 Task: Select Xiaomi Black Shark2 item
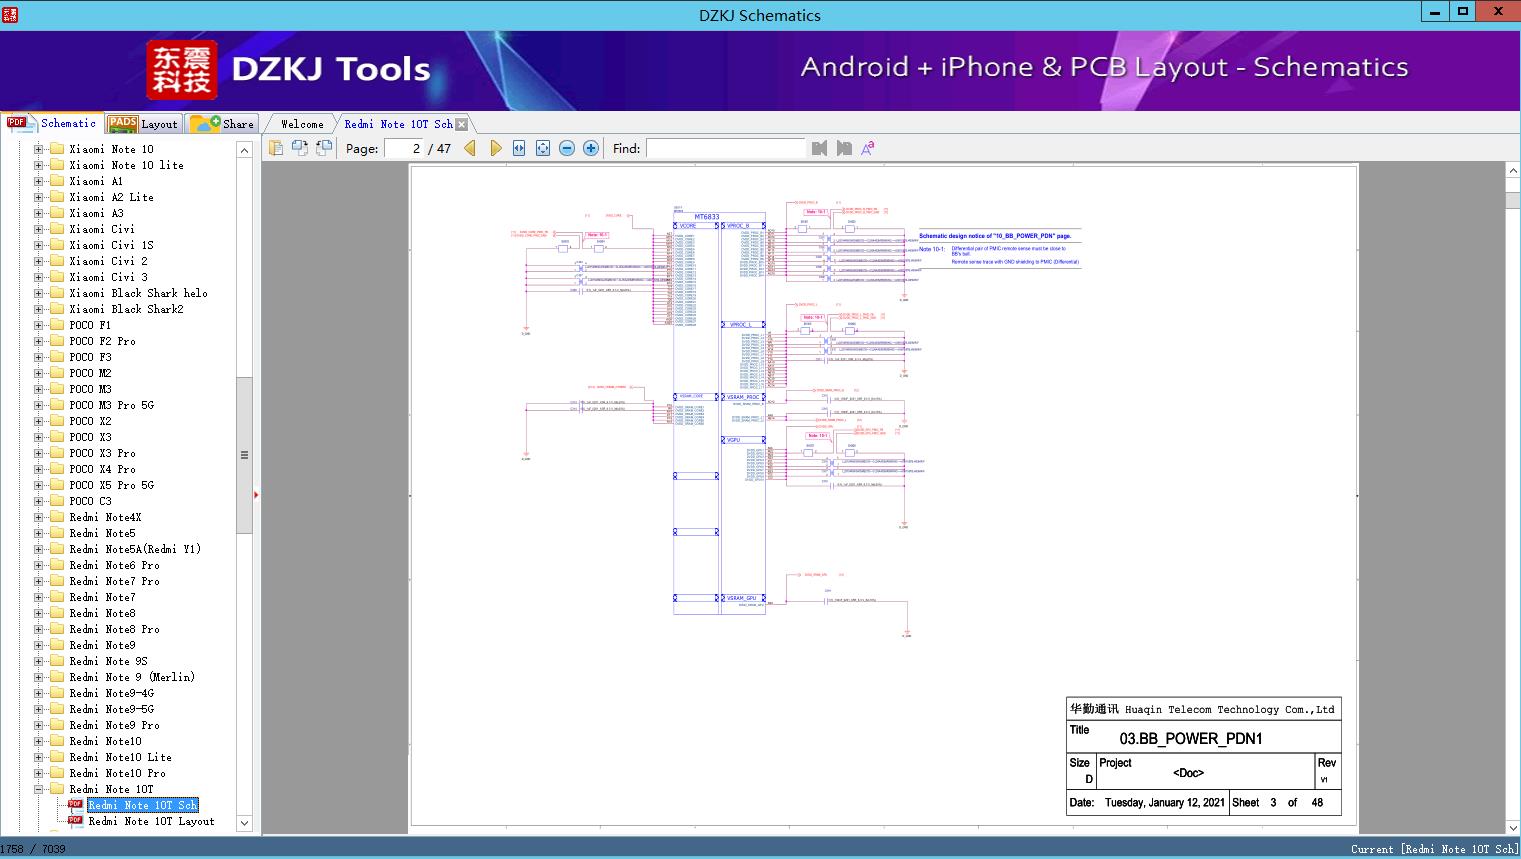(126, 309)
